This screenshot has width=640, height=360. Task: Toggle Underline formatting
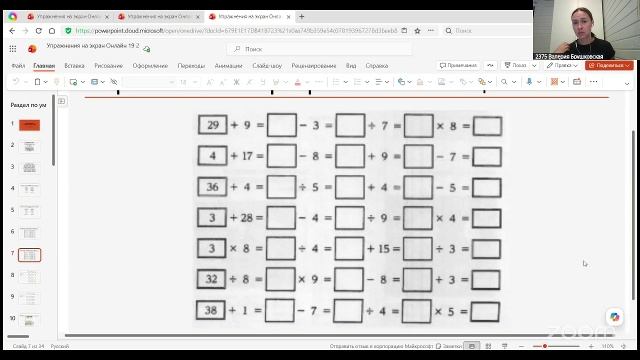coord(262,82)
